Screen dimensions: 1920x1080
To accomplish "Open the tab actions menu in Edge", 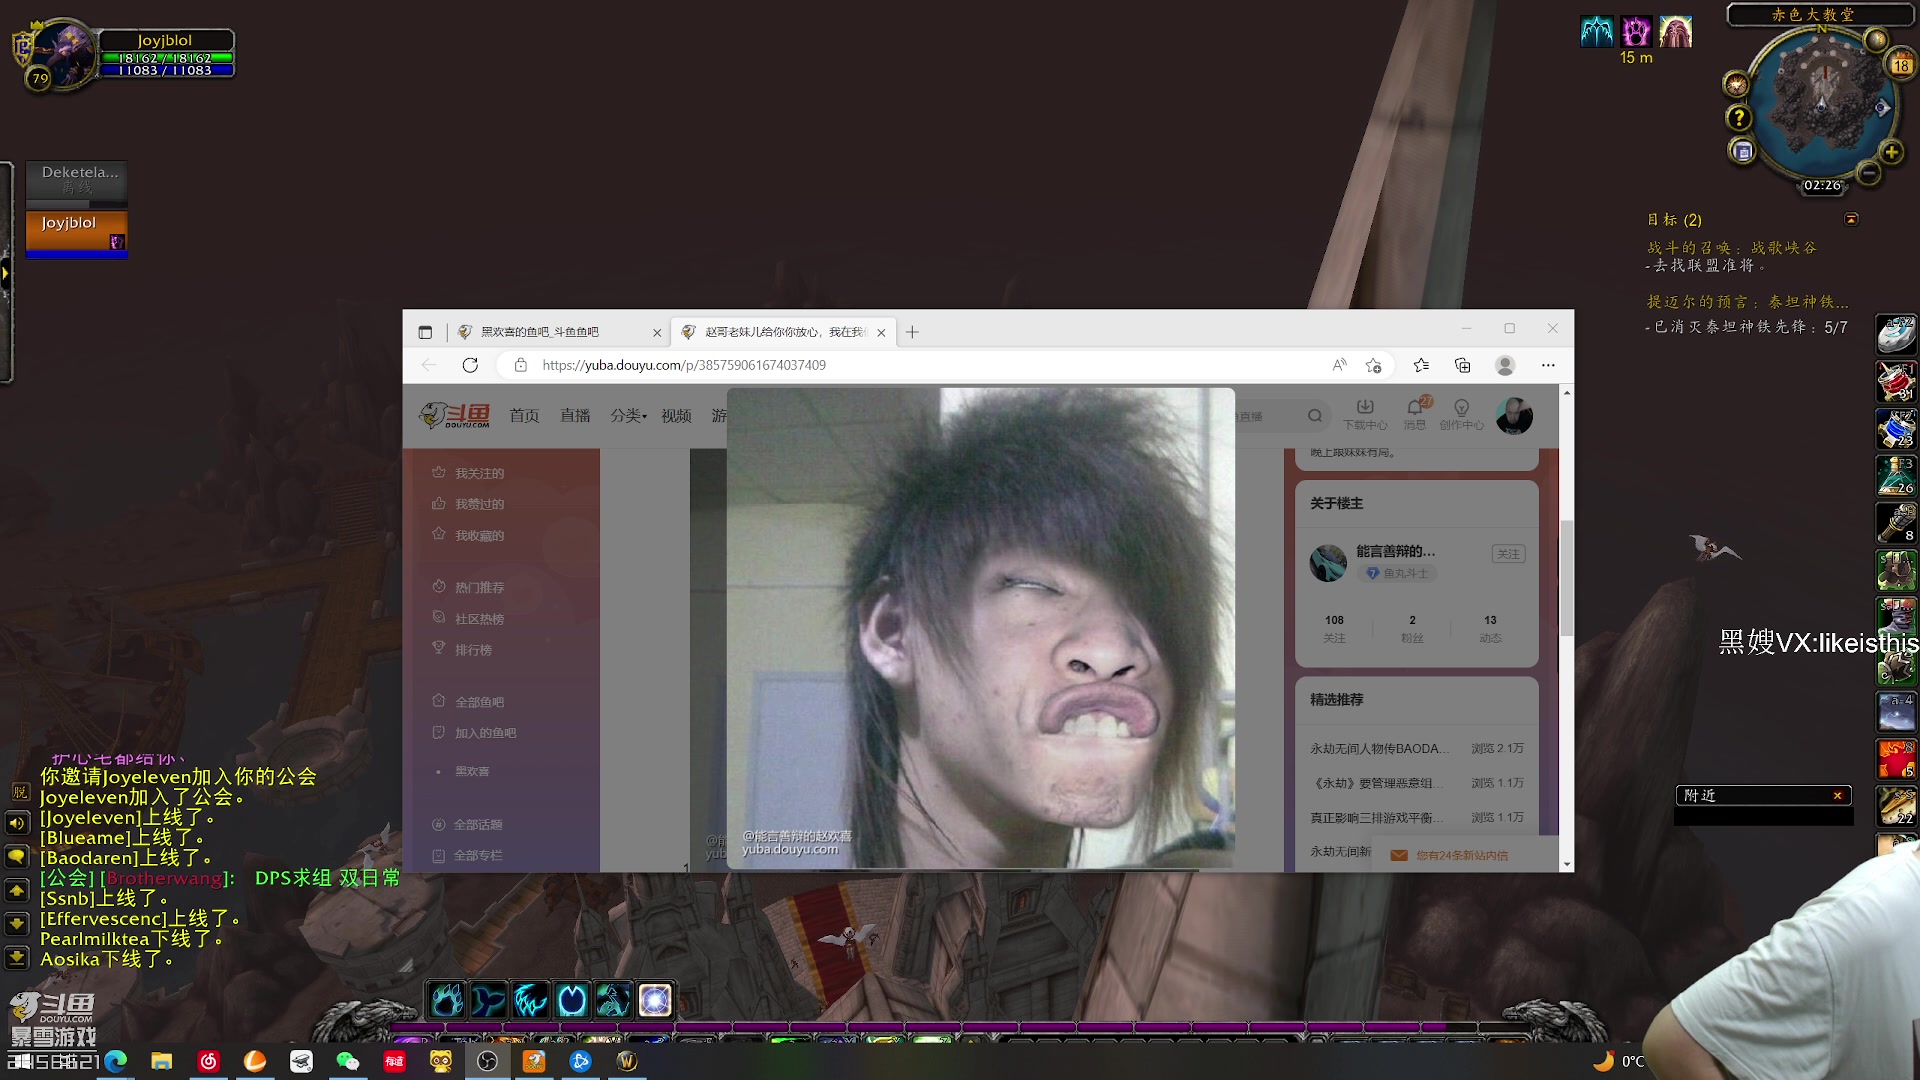I will pyautogui.click(x=425, y=332).
